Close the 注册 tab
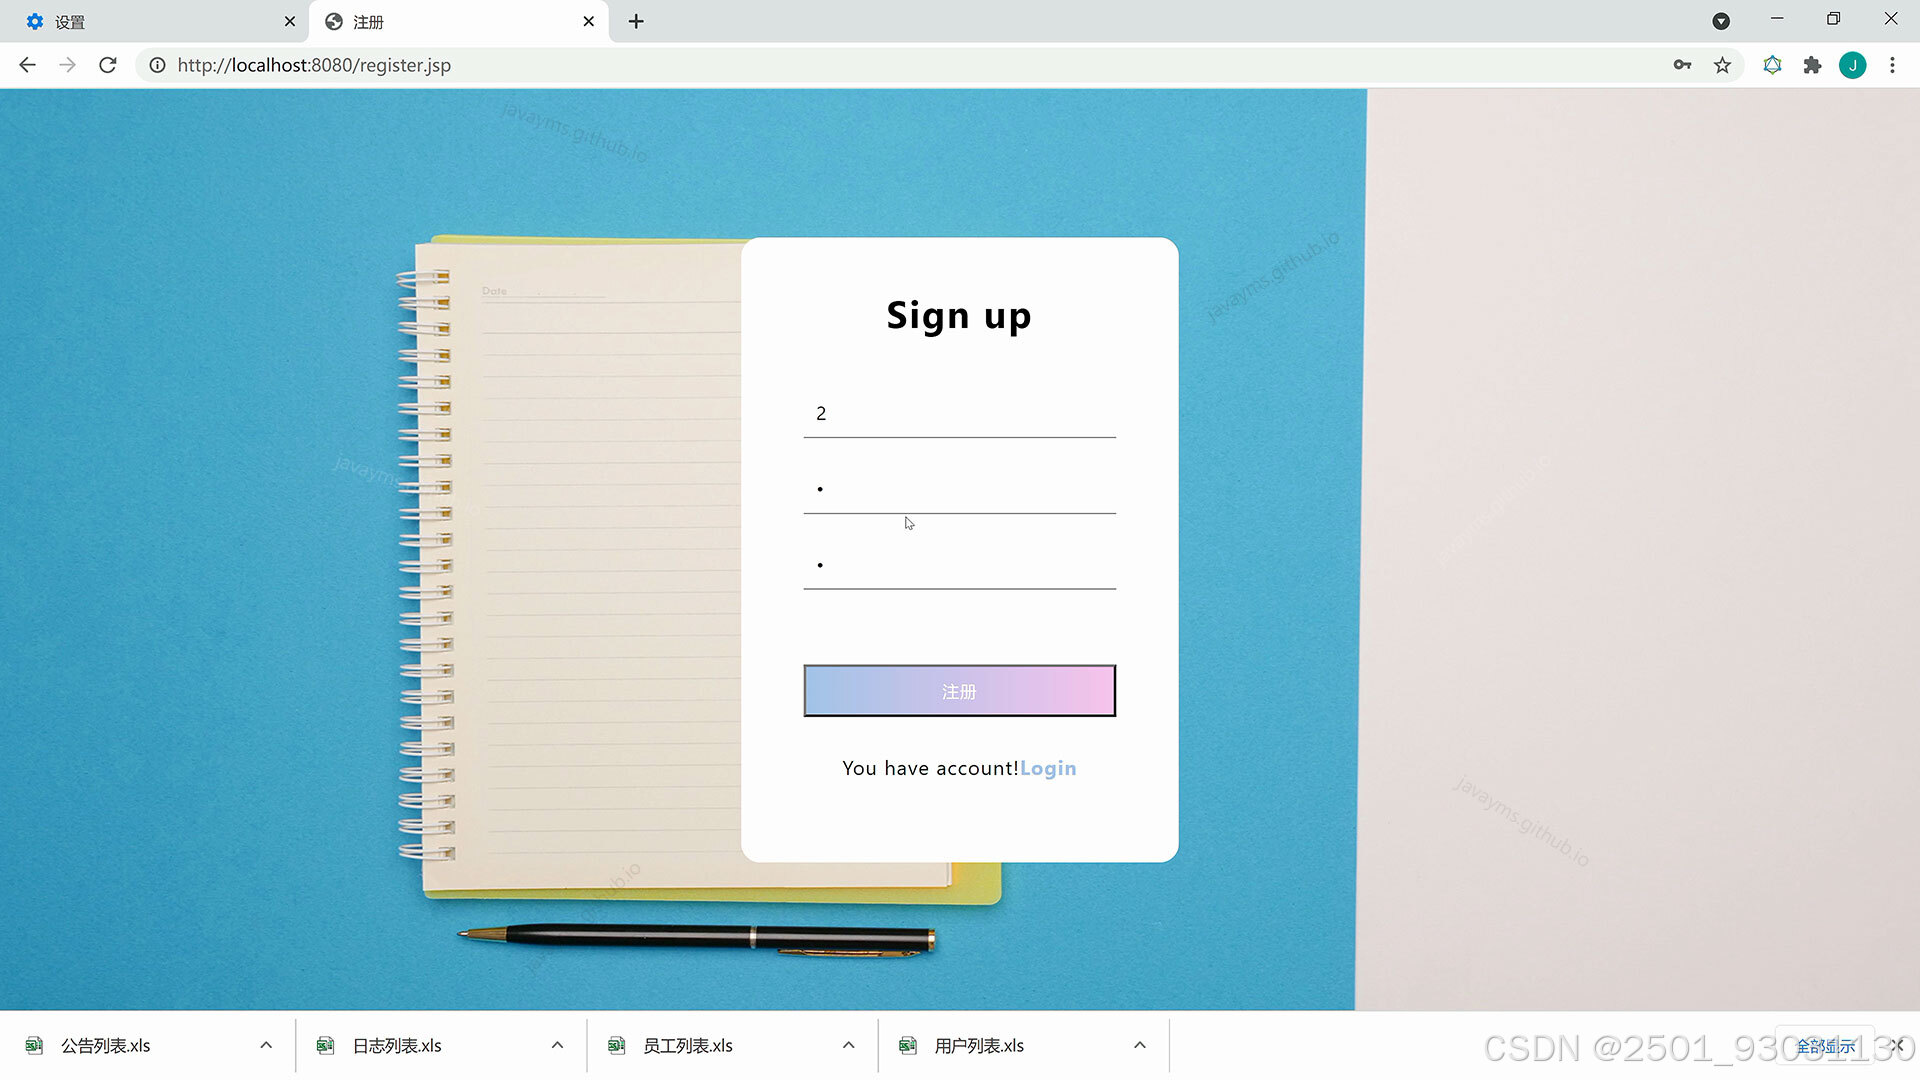This screenshot has width=1920, height=1080. (x=589, y=21)
